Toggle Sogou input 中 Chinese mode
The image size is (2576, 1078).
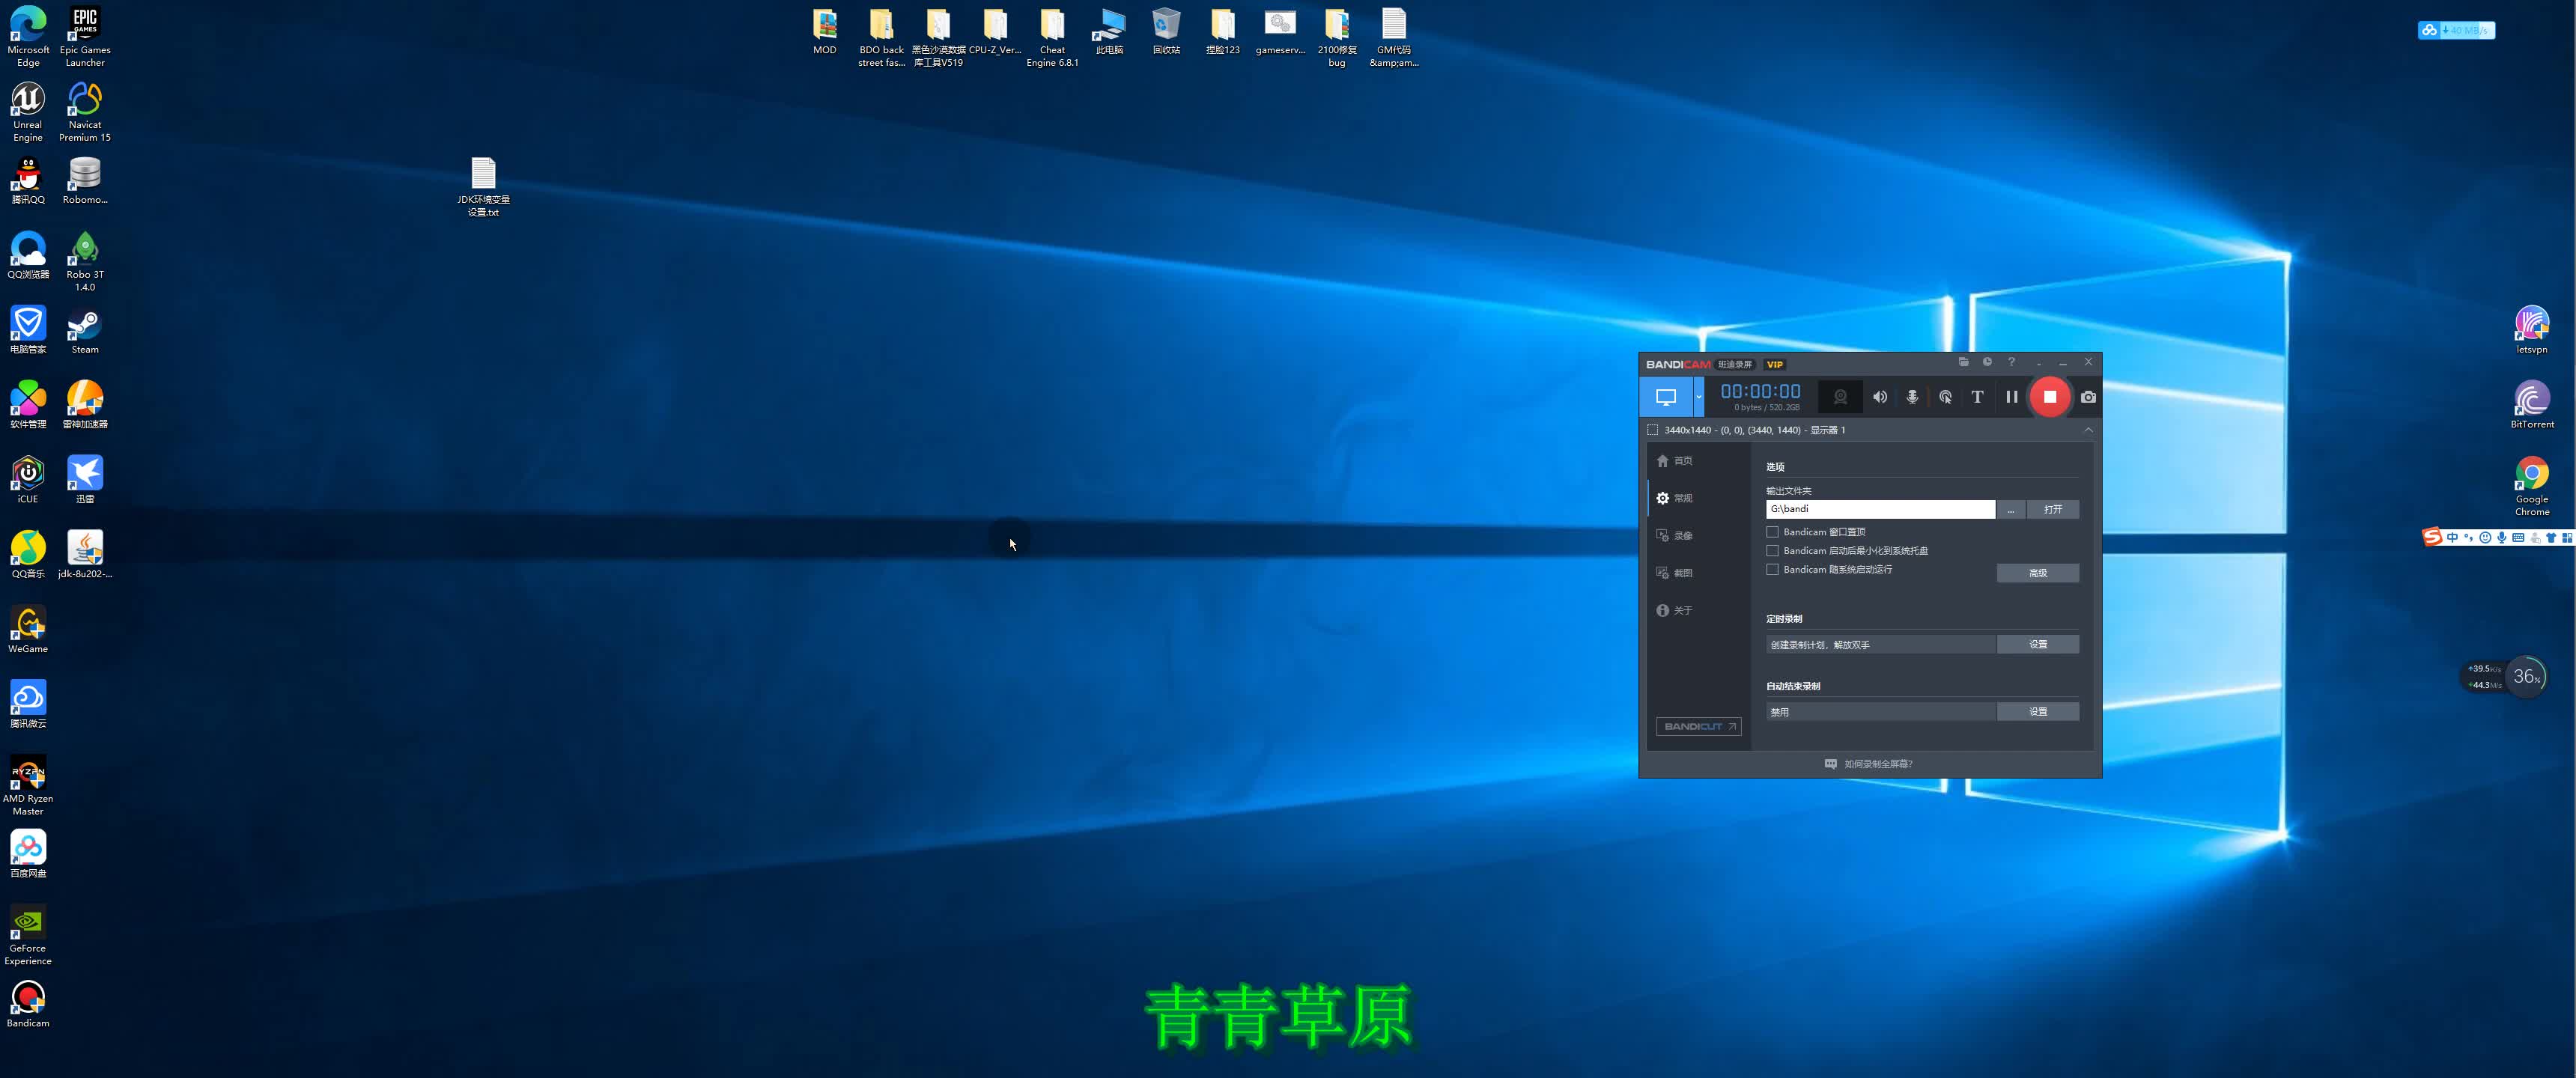[2452, 538]
